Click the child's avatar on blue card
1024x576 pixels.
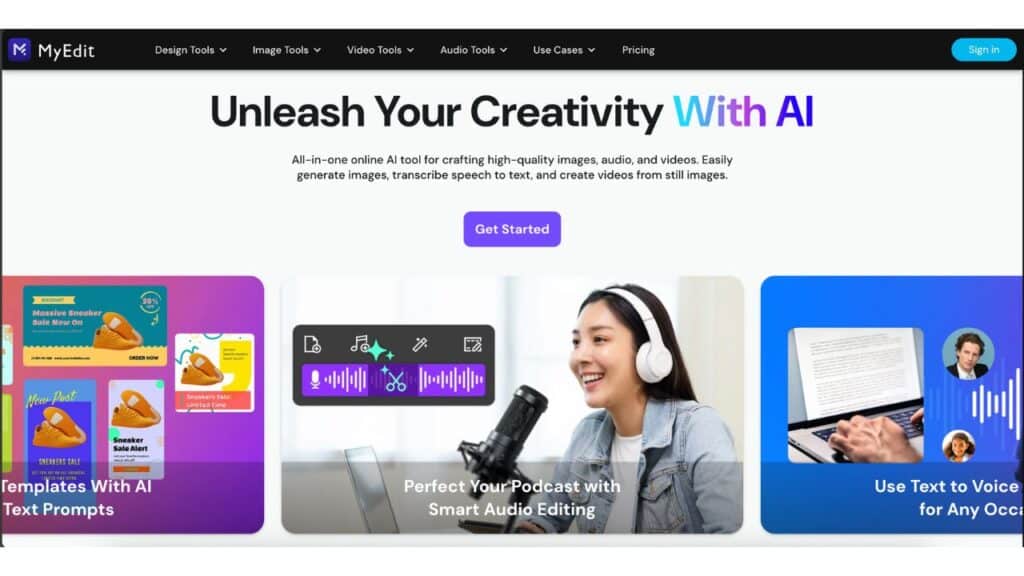[958, 446]
